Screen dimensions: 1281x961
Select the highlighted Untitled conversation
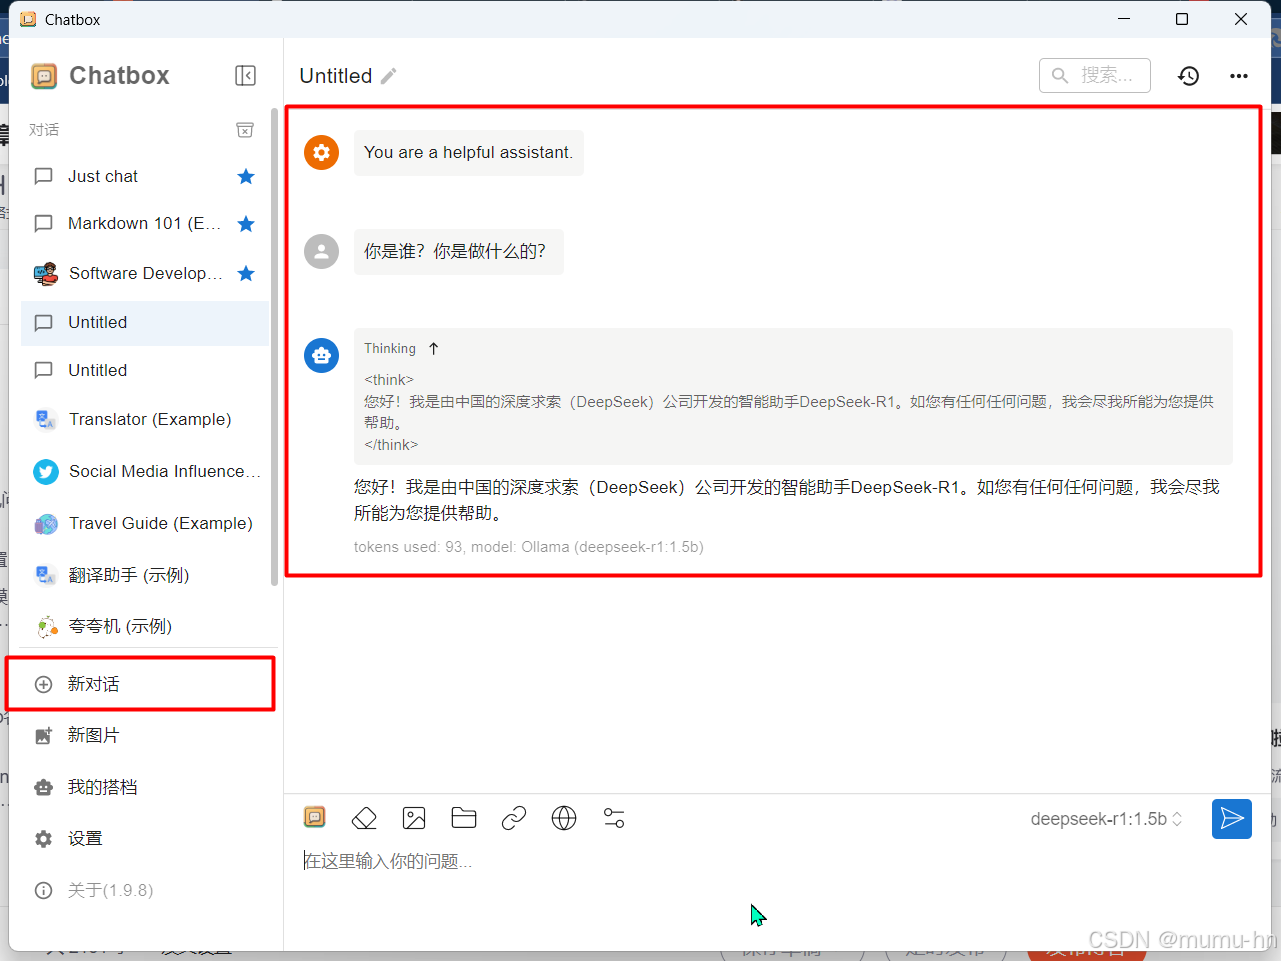(145, 323)
